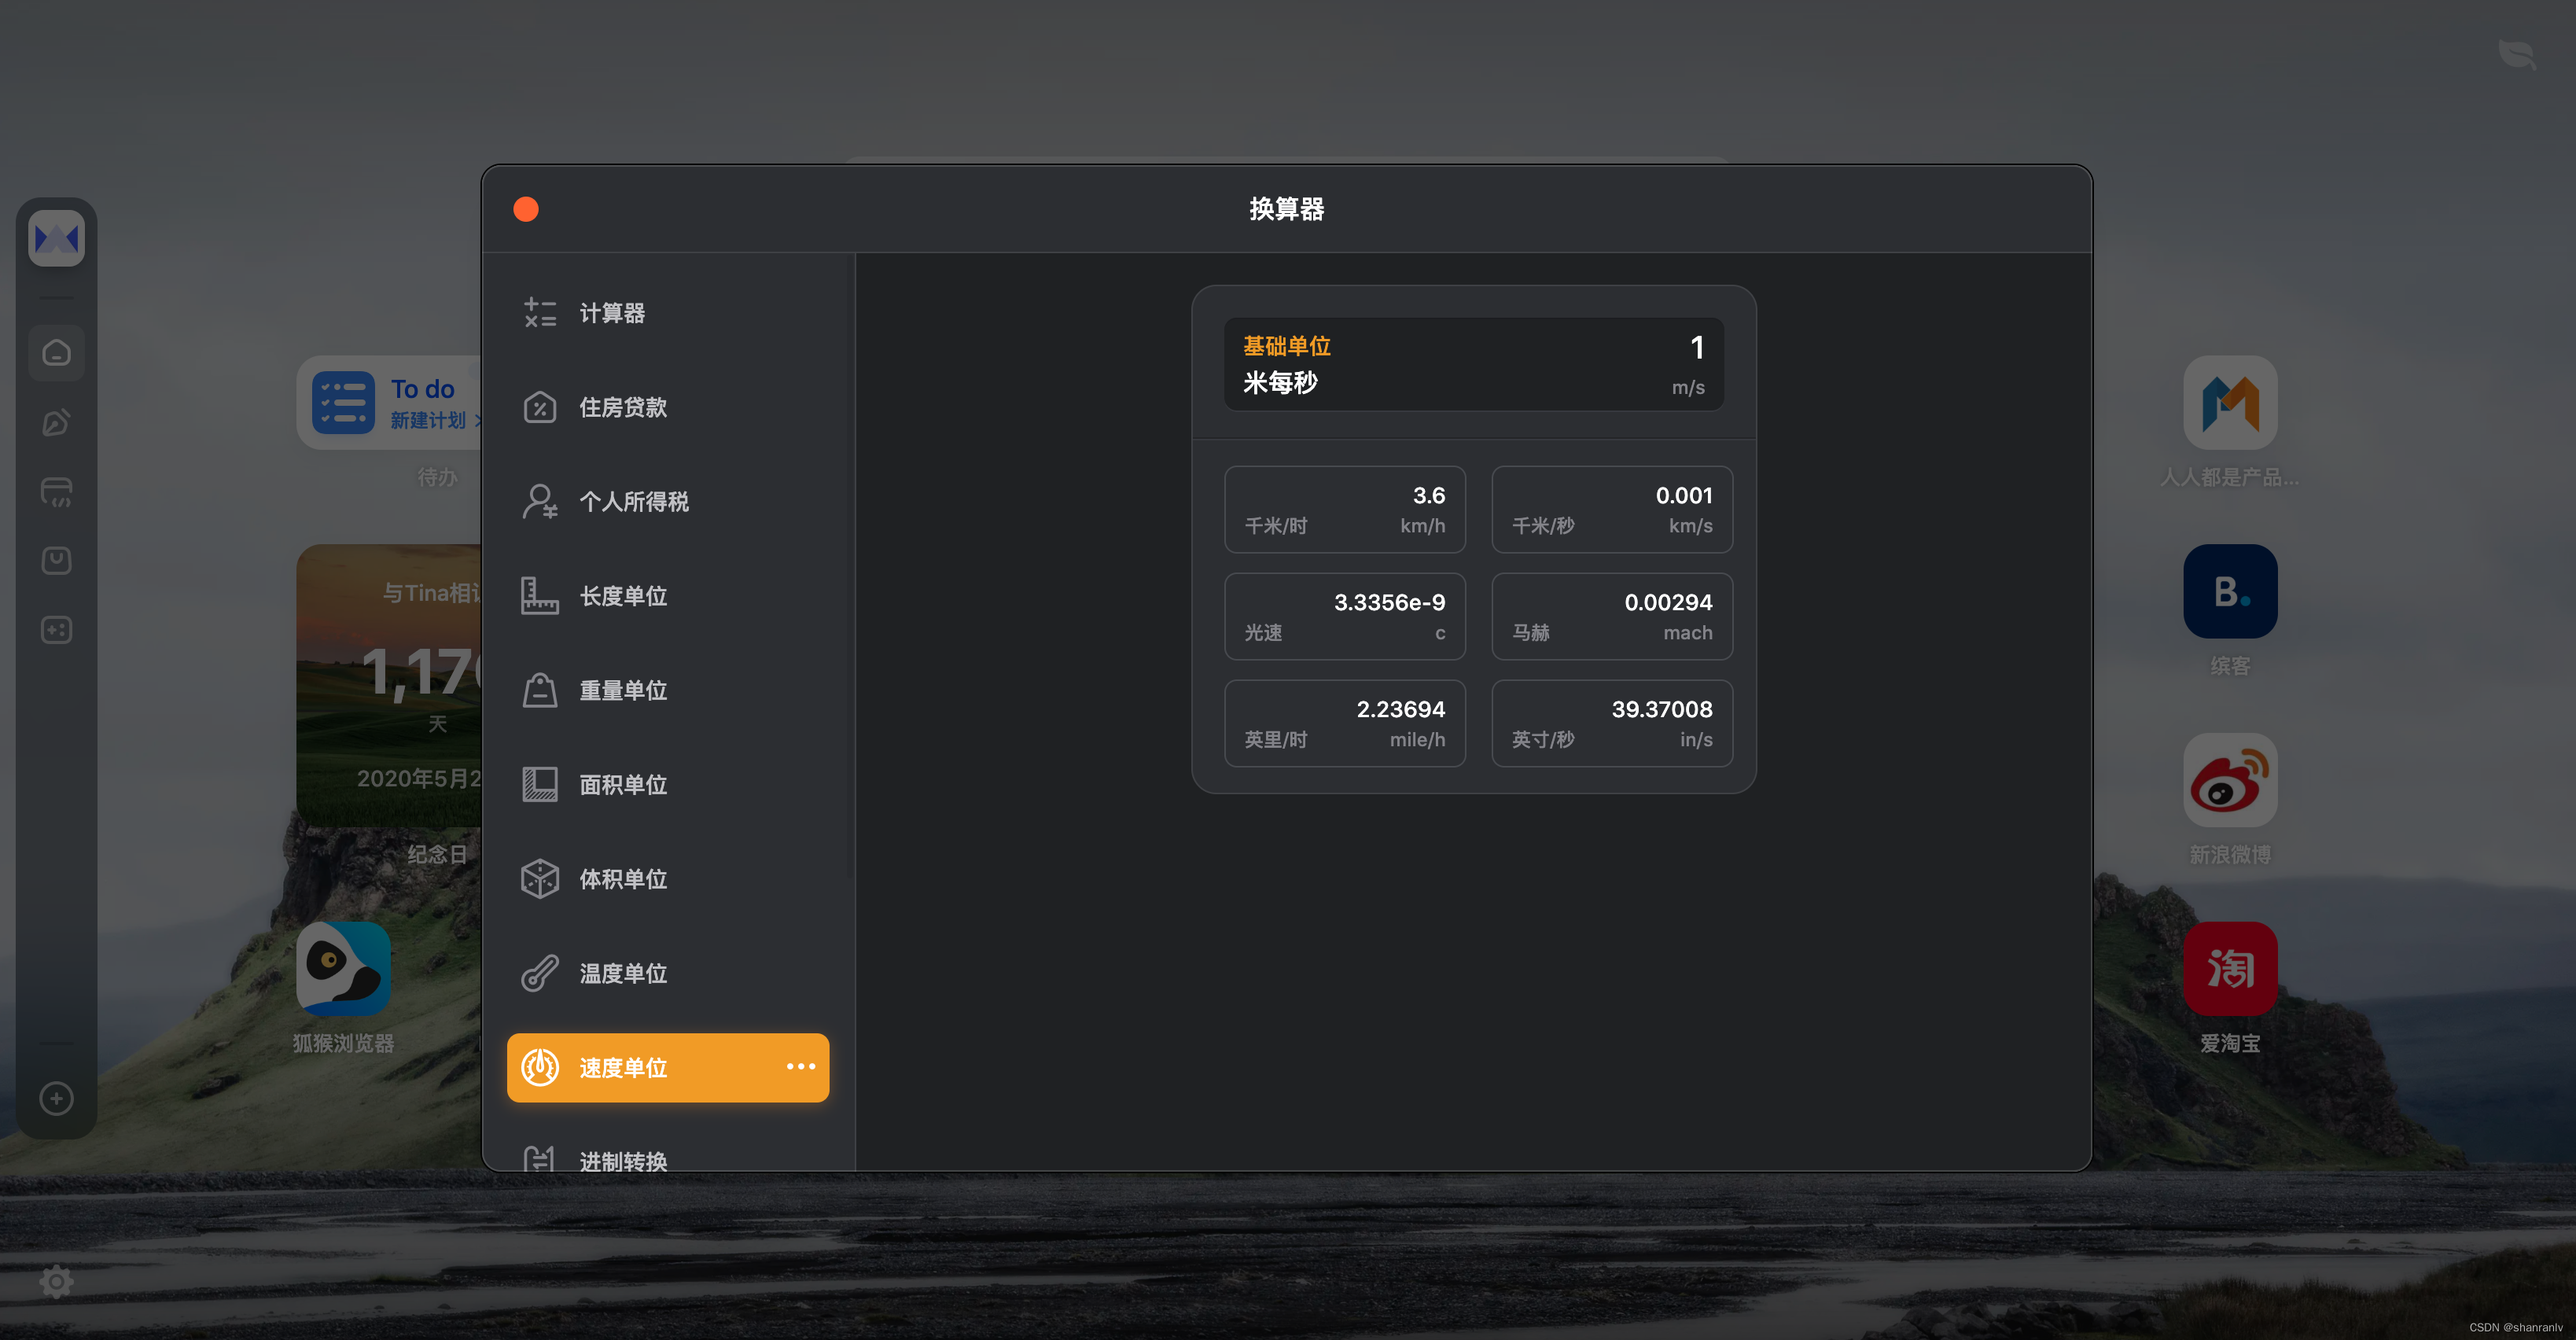Select the 重量单位 weight icon
Viewport: 2576px width, 1340px height.
click(x=540, y=690)
